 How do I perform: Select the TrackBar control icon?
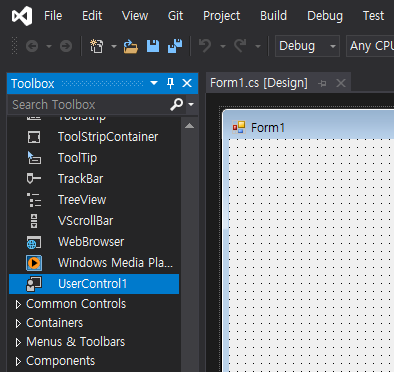click(34, 179)
